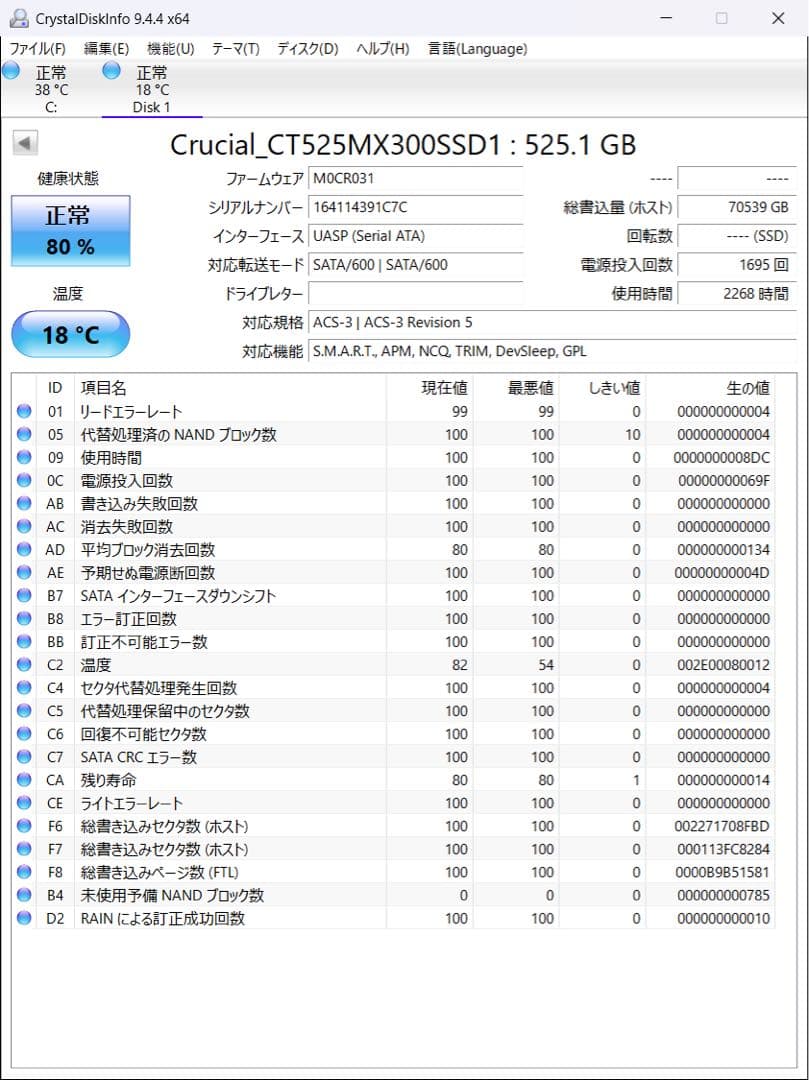
Task: Click the rotation rate field ---- (SSD)
Action: [737, 236]
